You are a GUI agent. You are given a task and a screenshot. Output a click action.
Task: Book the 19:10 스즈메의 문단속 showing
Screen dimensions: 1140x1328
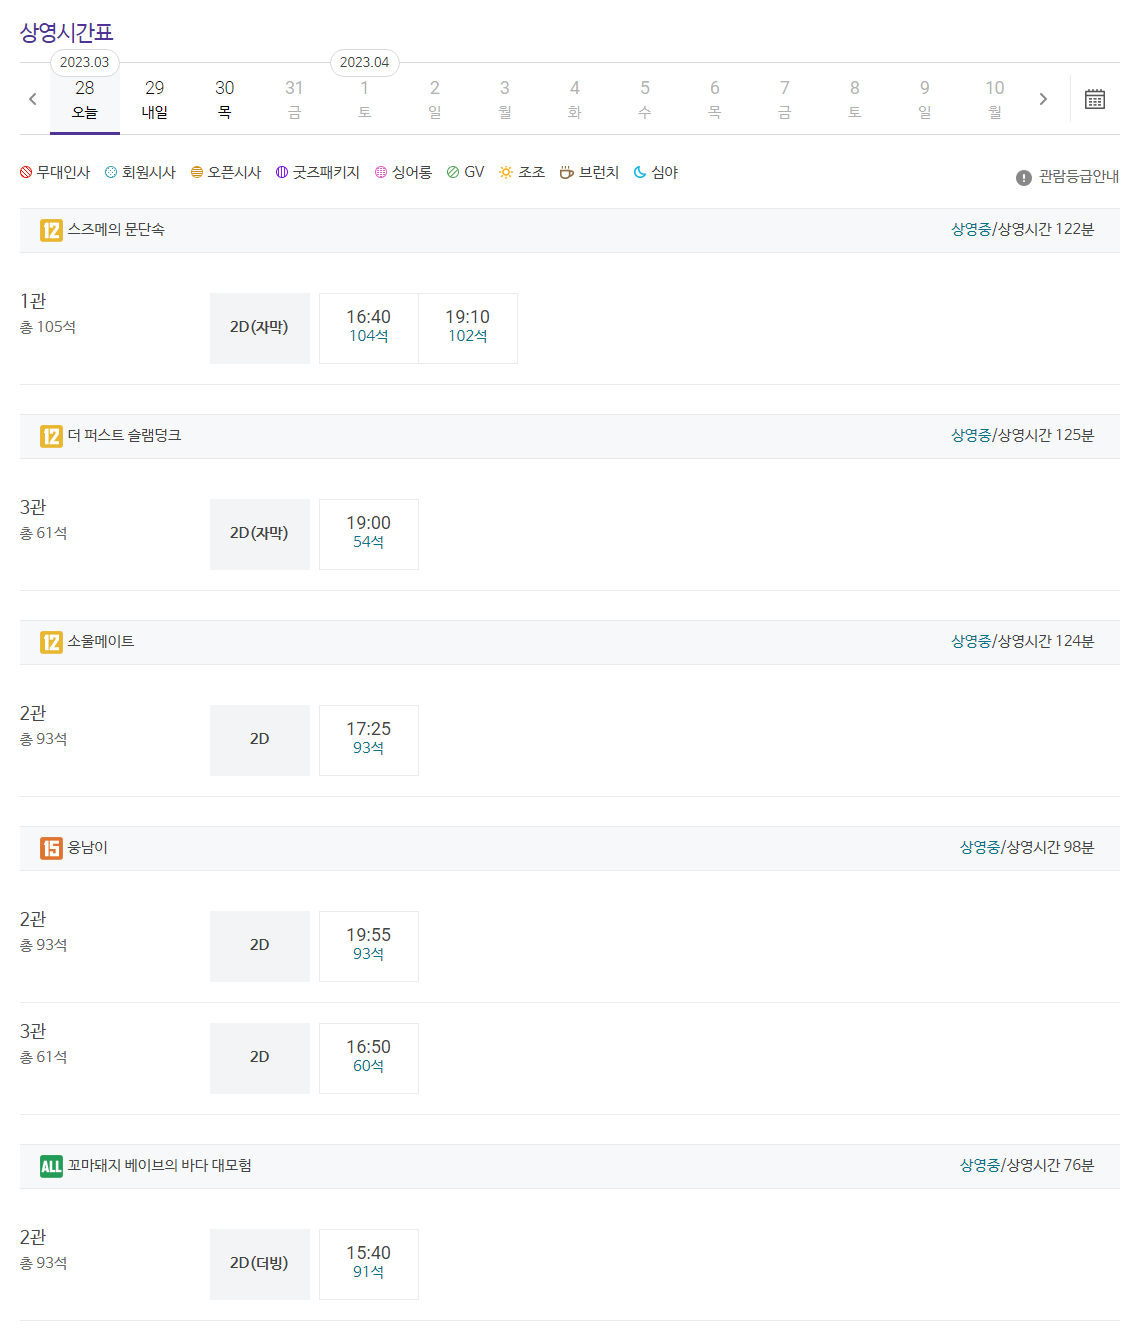(468, 328)
